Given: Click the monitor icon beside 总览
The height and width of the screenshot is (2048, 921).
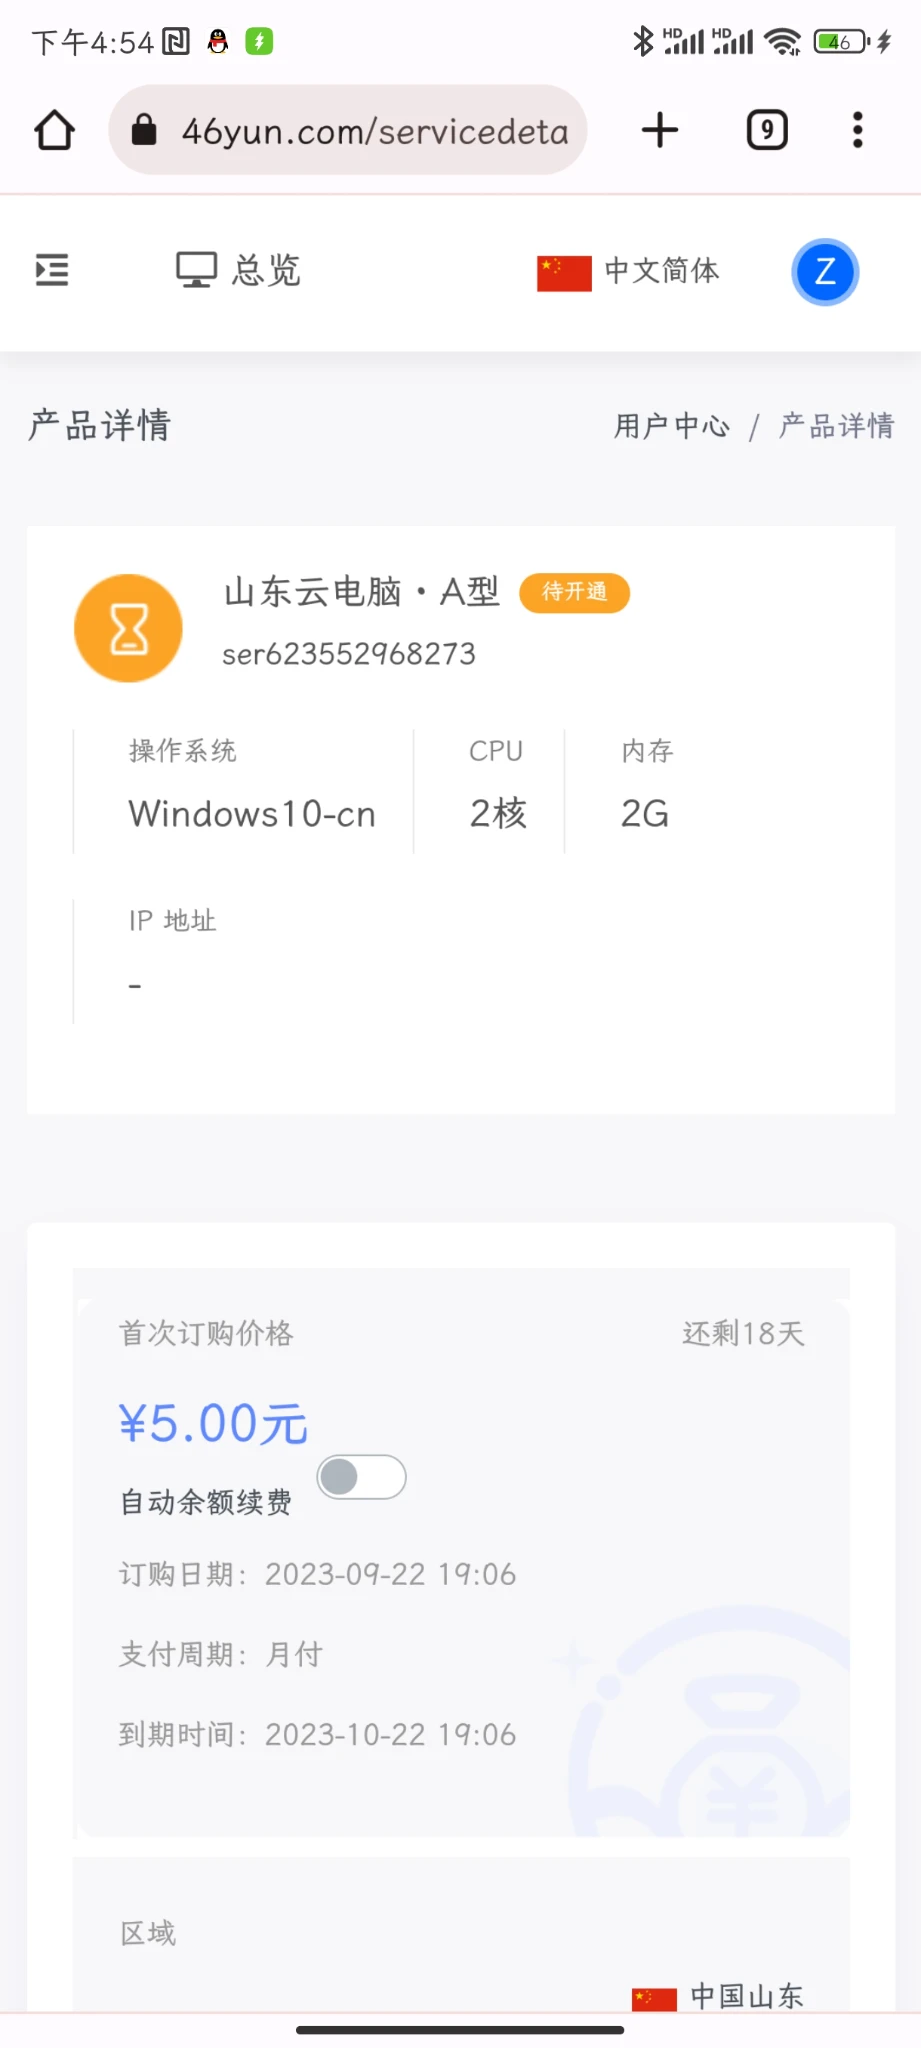Looking at the screenshot, I should coord(196,270).
